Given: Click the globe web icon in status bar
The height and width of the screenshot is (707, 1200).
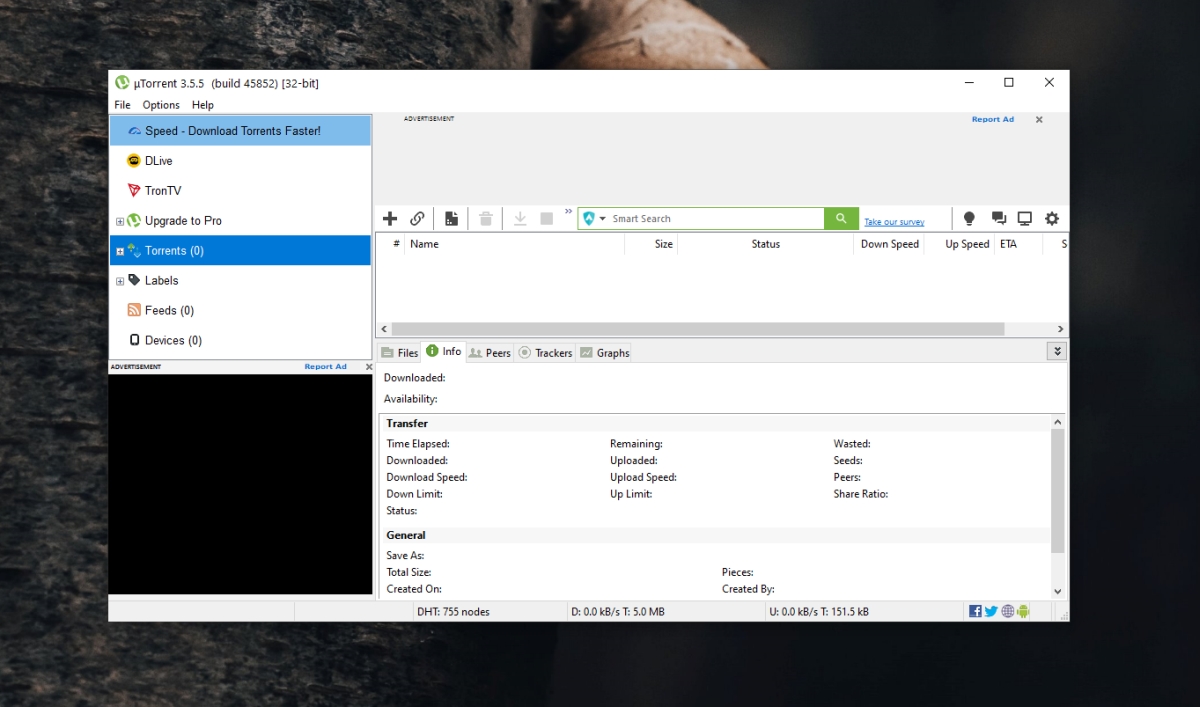Looking at the screenshot, I should coord(1007,611).
